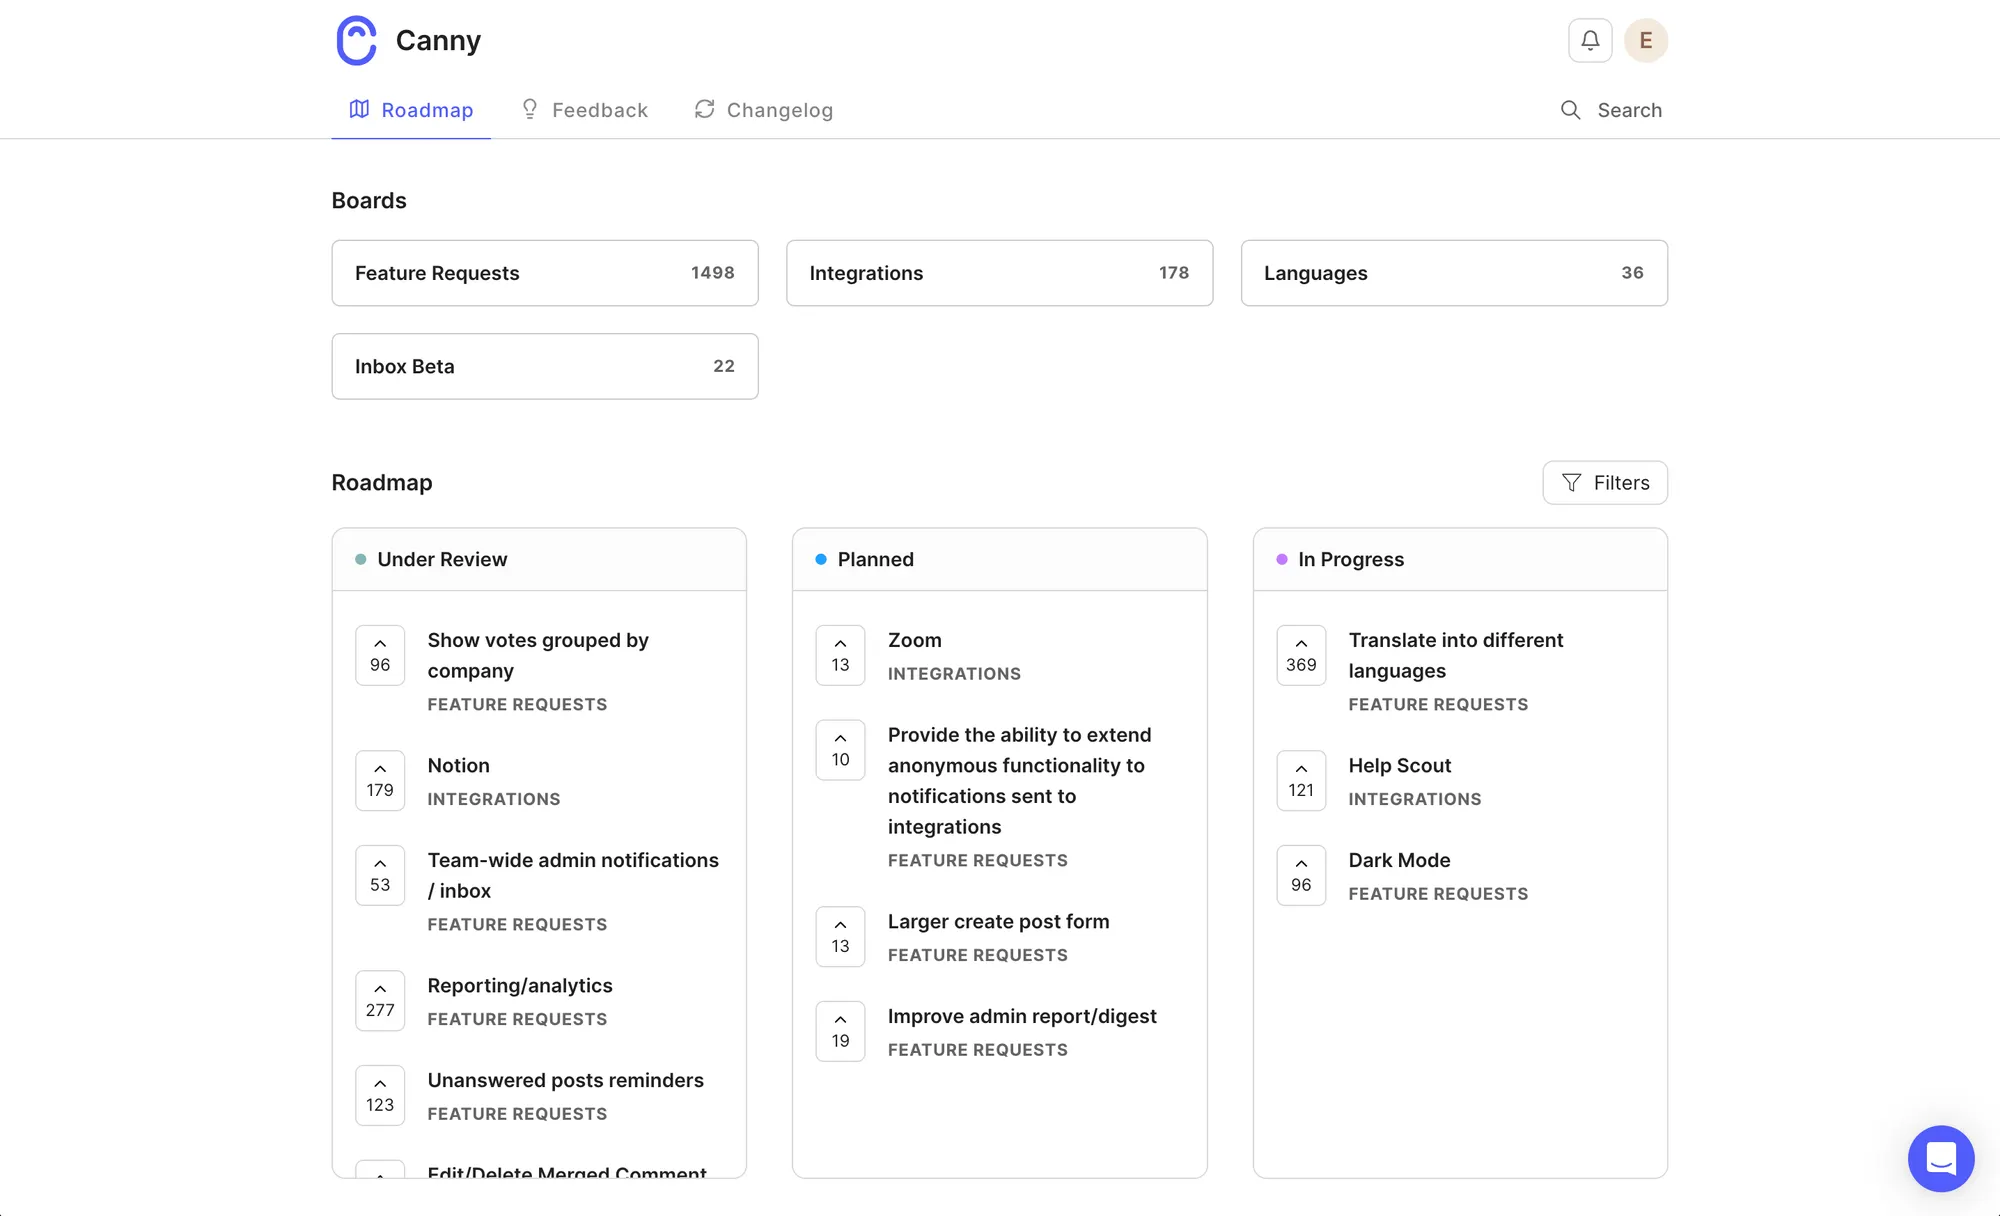The width and height of the screenshot is (2000, 1216).
Task: Open the Reporting/analytics post title
Action: 520,985
